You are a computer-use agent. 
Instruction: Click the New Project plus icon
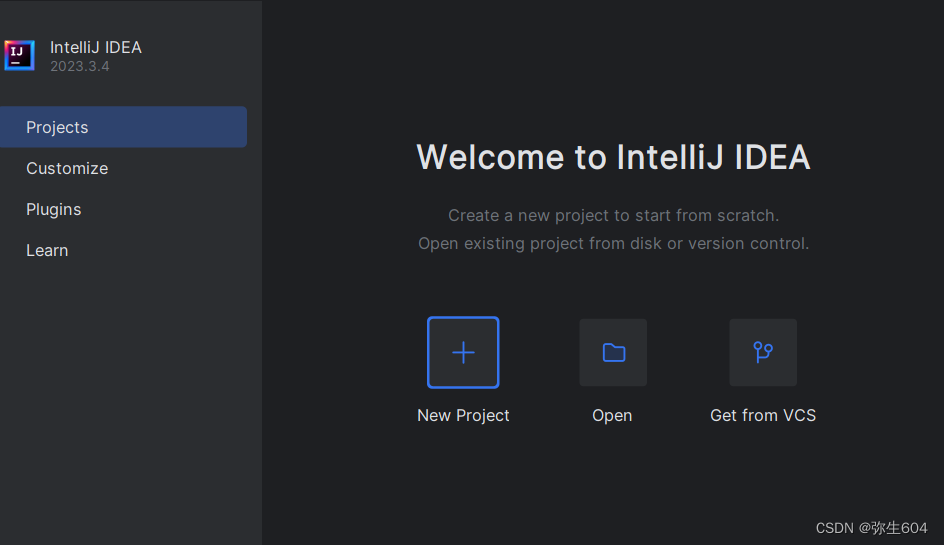coord(463,352)
